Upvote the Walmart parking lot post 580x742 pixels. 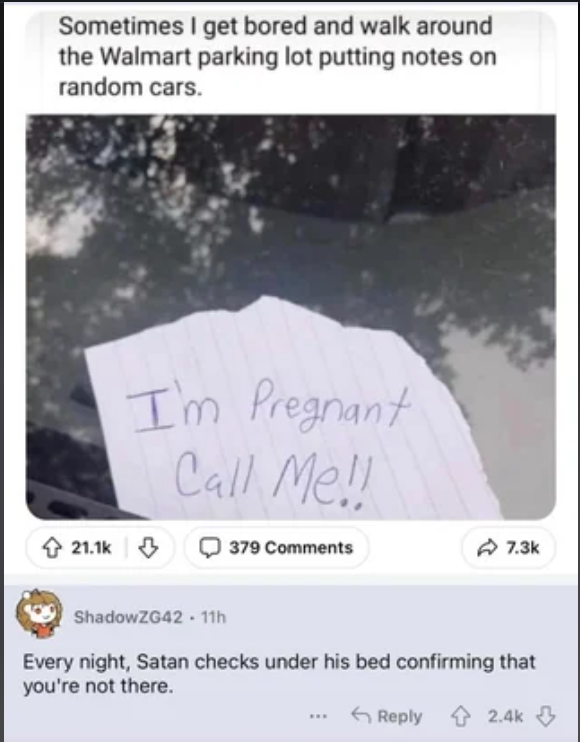pos(52,548)
